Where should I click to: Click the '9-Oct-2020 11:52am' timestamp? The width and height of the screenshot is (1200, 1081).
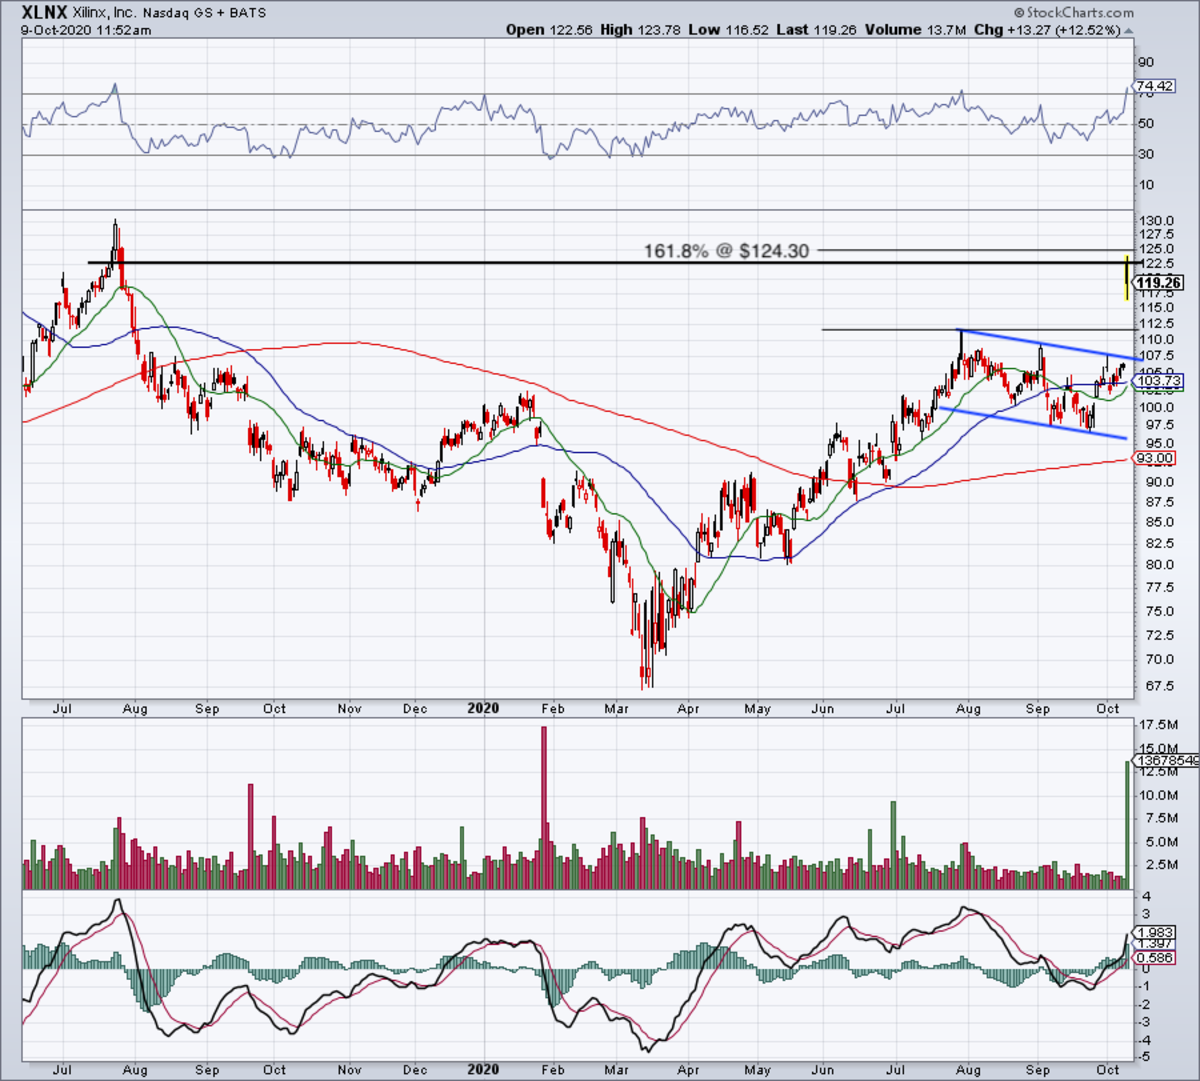(x=86, y=30)
